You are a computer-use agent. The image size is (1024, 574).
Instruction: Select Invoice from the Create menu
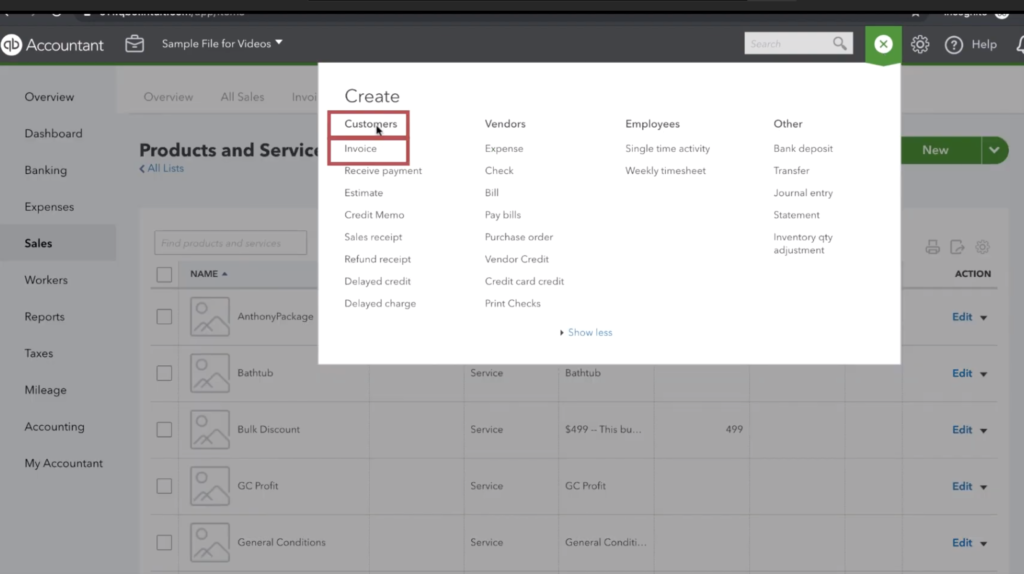[x=361, y=149]
